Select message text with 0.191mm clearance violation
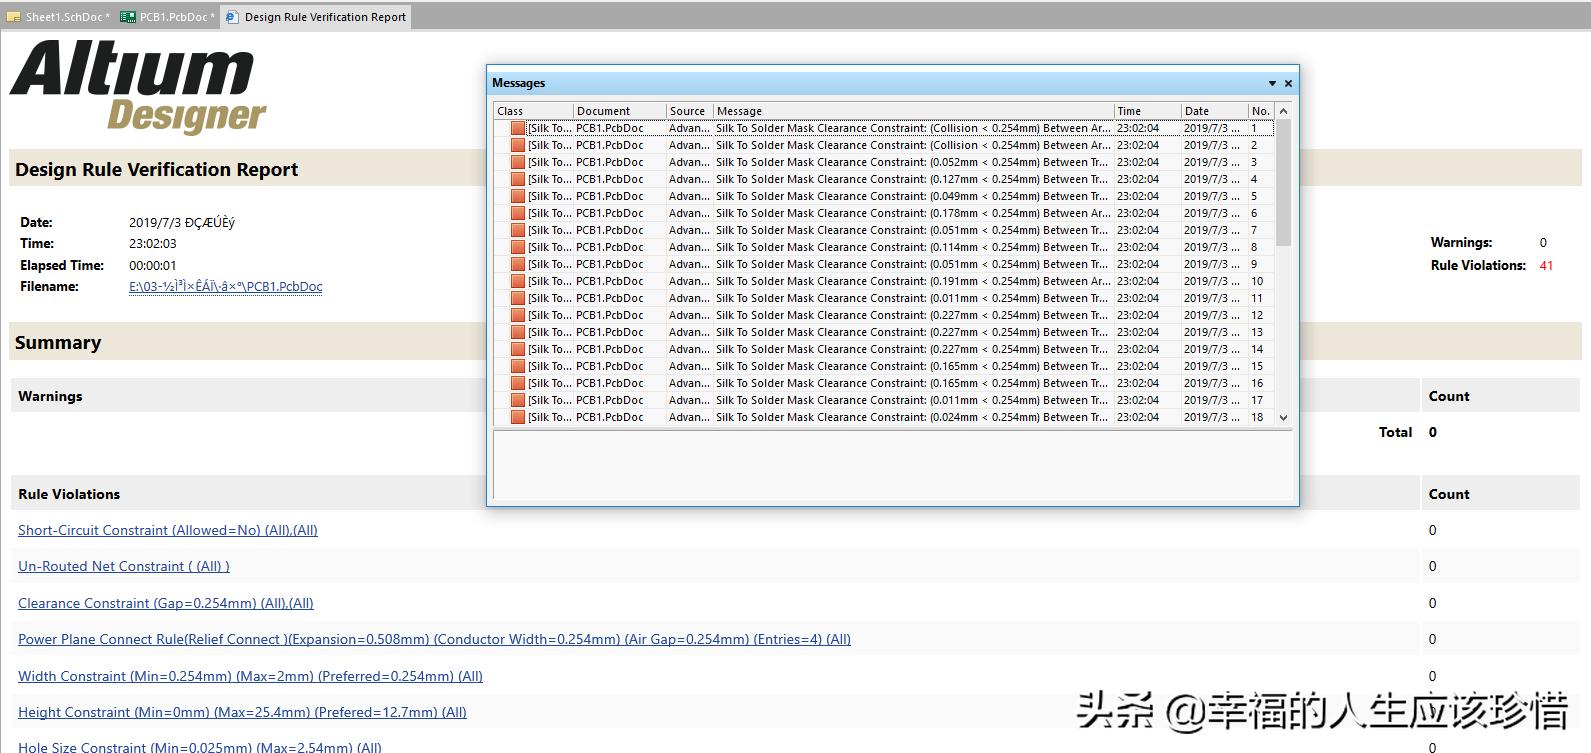 click(912, 281)
